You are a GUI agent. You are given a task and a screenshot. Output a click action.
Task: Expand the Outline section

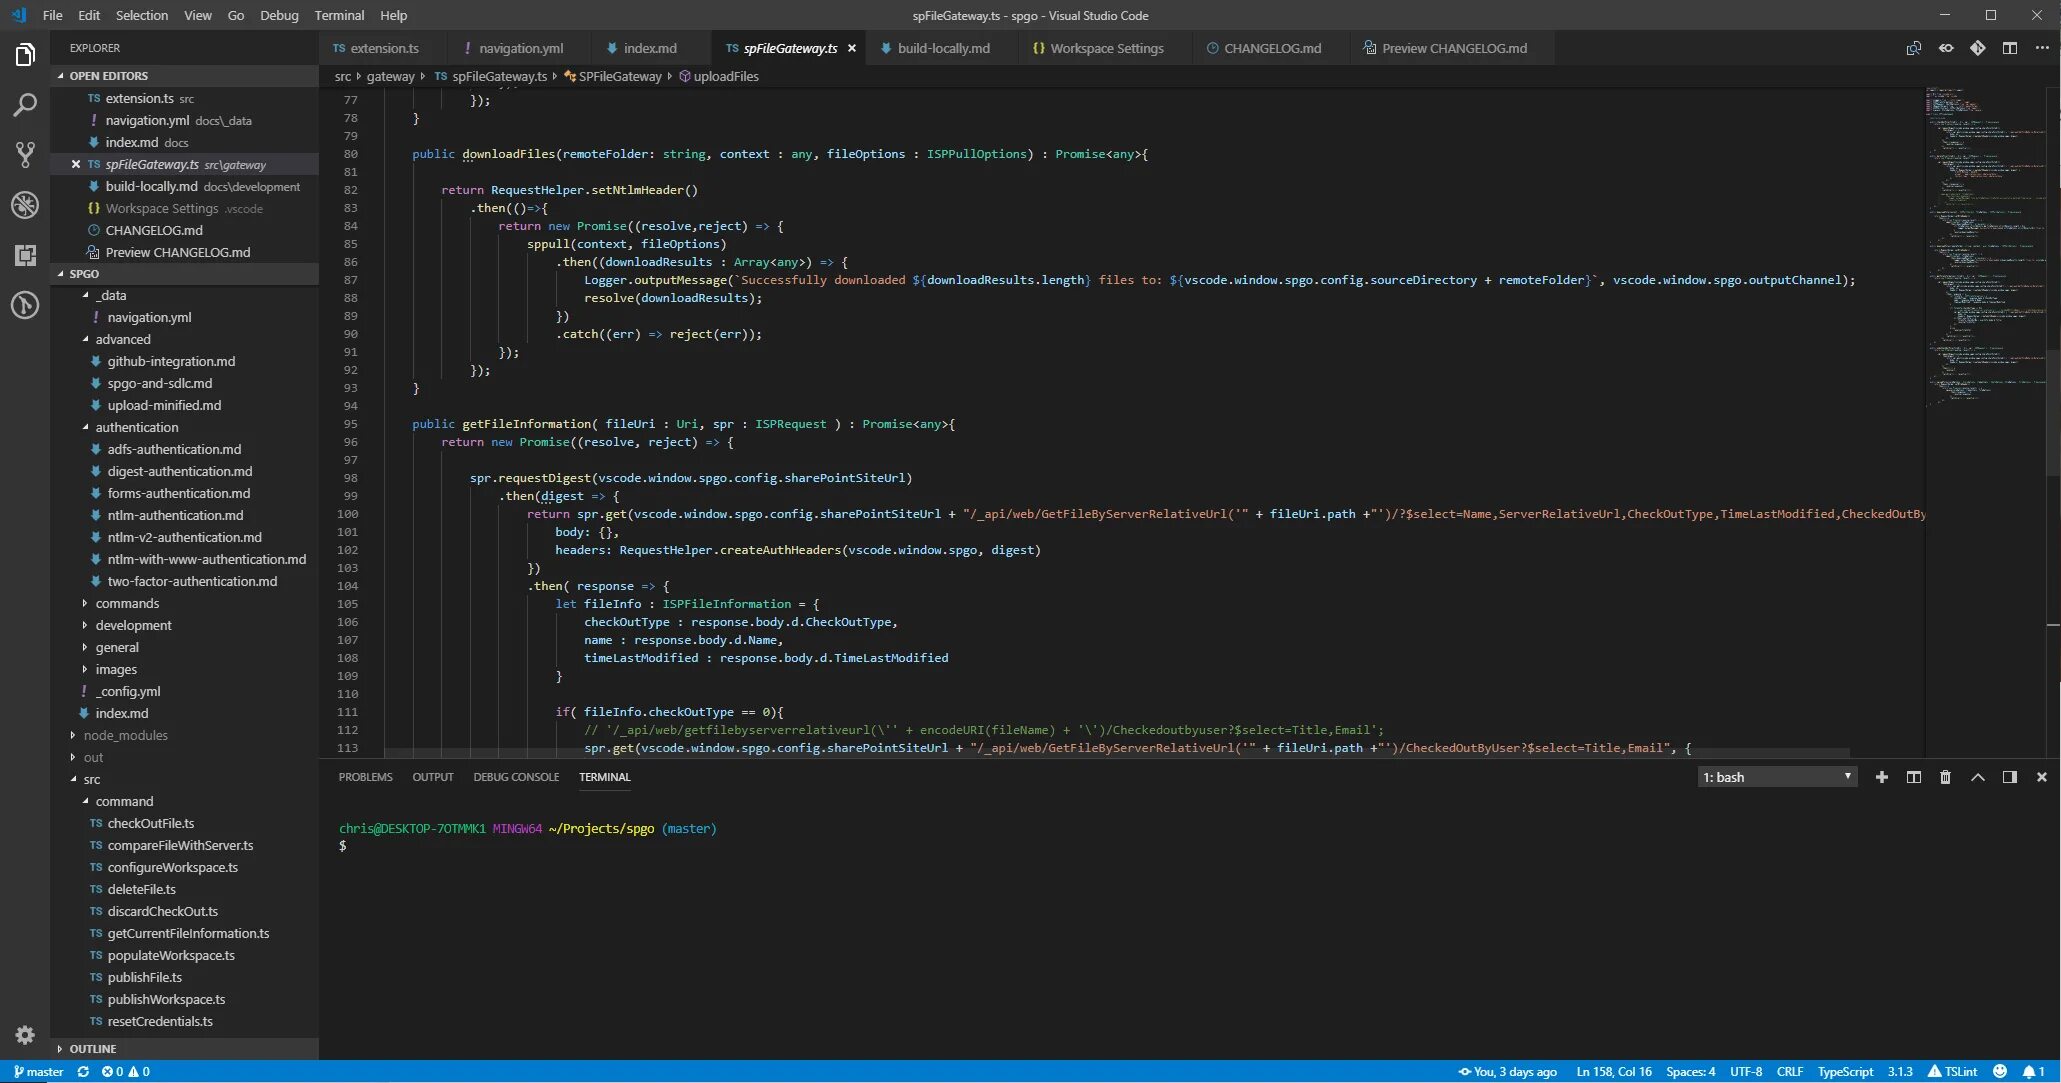(x=185, y=1049)
